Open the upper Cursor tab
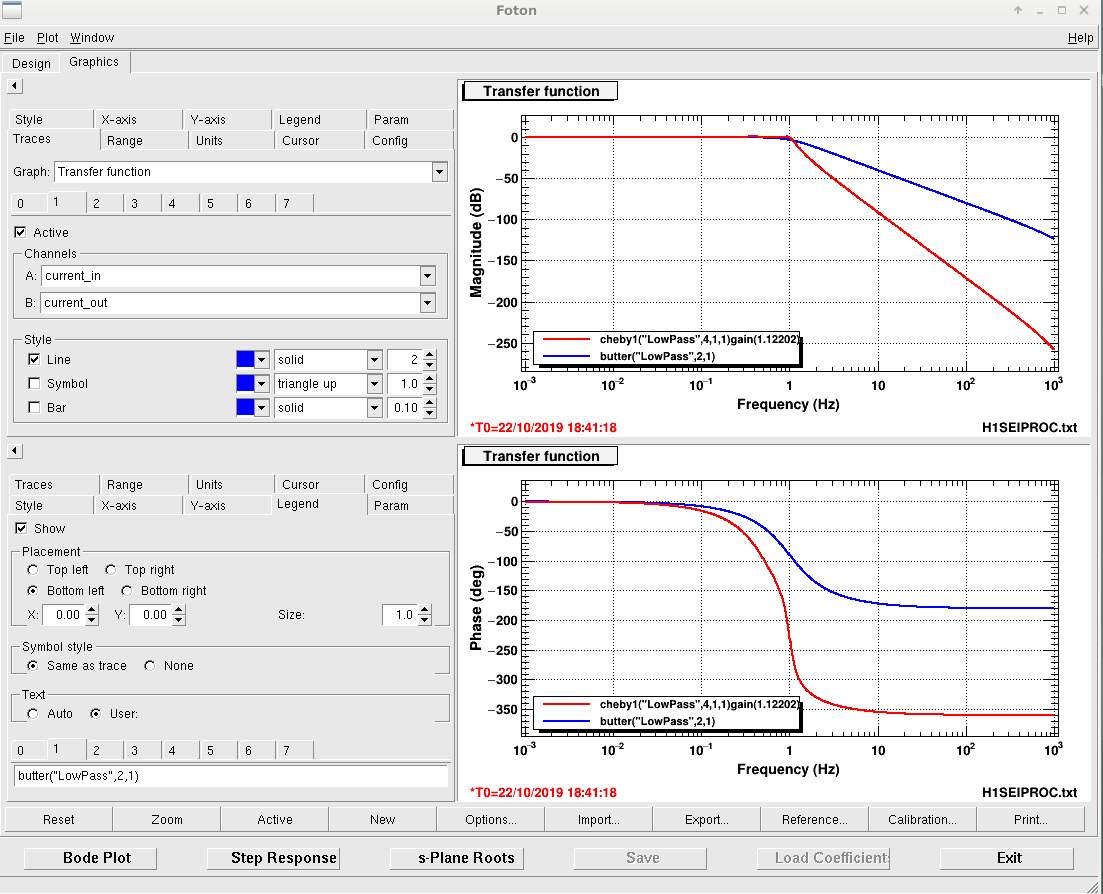The height and width of the screenshot is (894, 1103). click(x=300, y=141)
